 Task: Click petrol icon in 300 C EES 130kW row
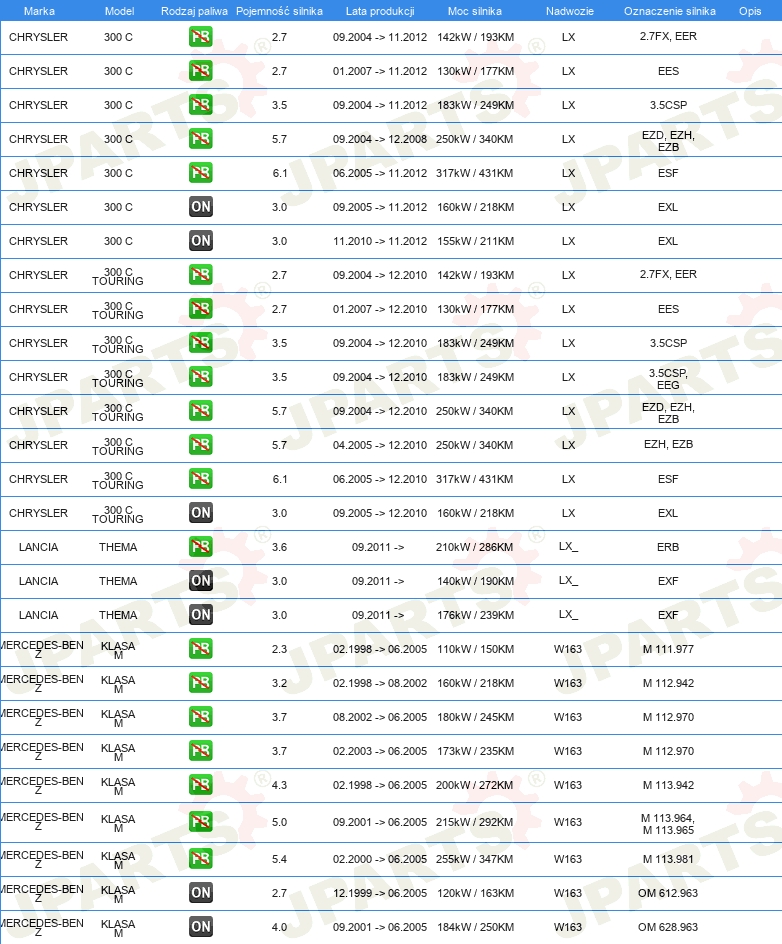click(200, 71)
